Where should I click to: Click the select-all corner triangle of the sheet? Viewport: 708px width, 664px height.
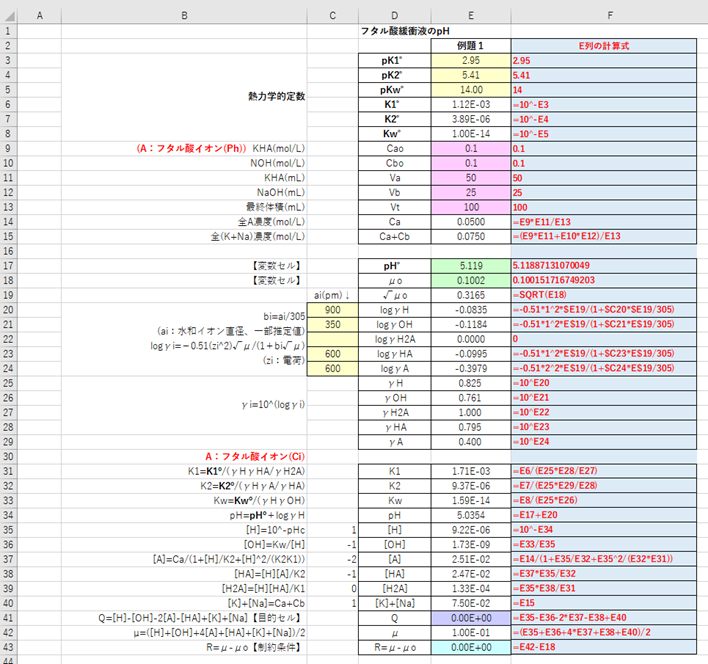pos(9,16)
